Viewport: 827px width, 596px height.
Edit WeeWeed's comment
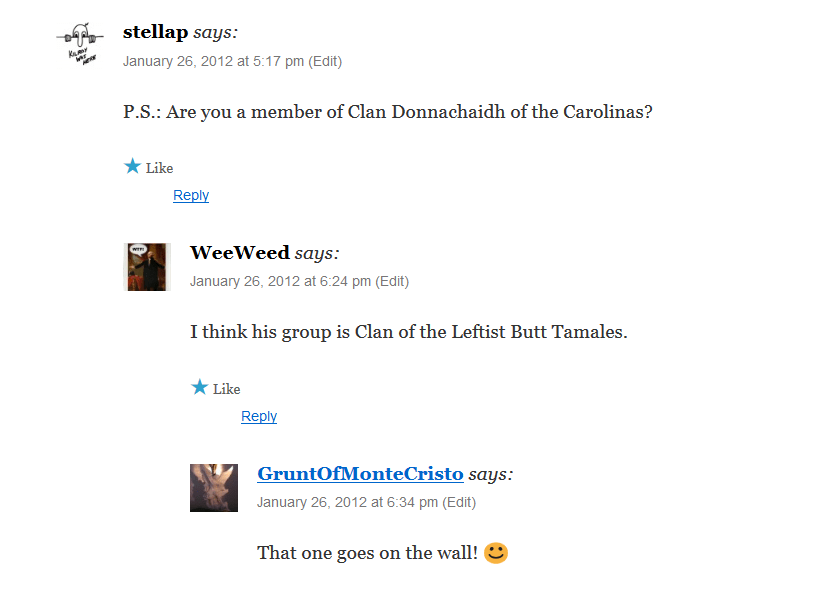point(392,281)
